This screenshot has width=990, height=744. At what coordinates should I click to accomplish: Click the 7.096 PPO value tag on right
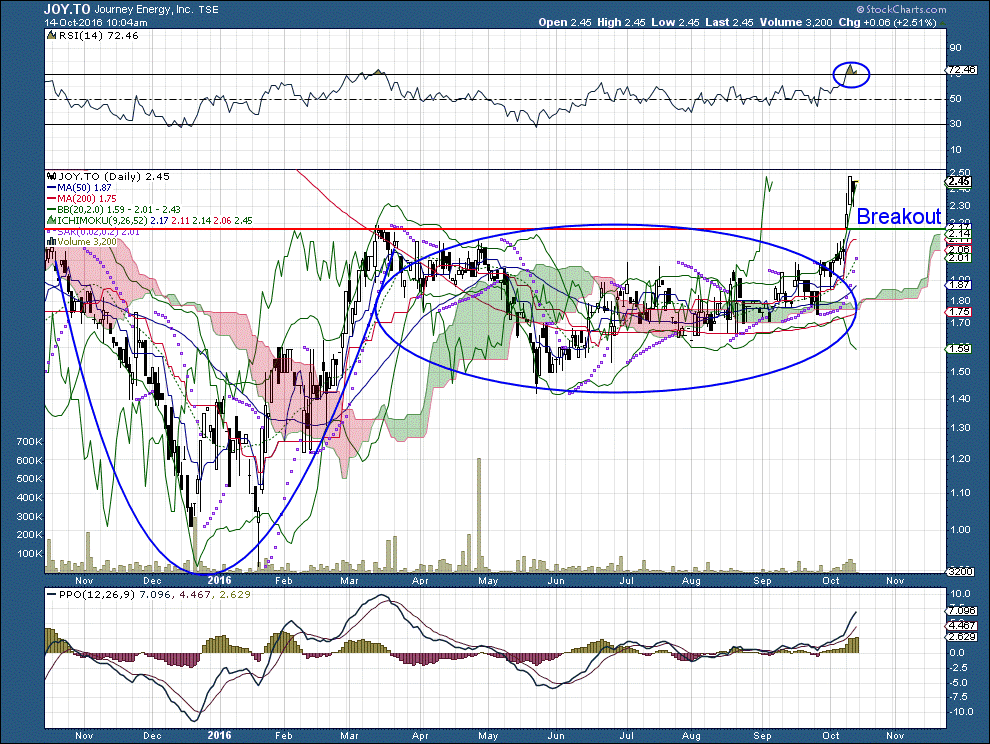(962, 611)
